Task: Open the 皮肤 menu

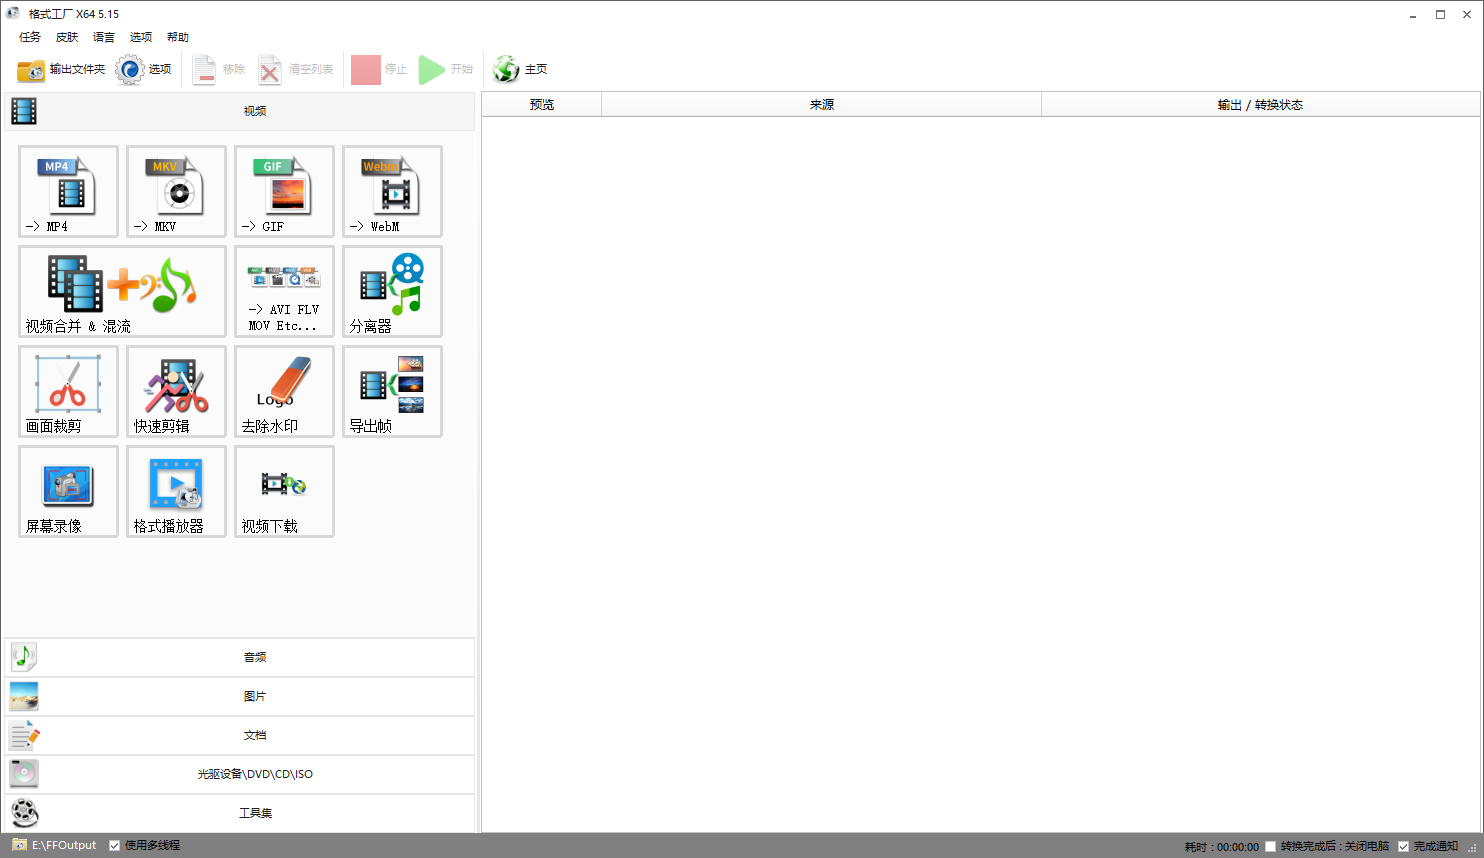Action: point(67,37)
